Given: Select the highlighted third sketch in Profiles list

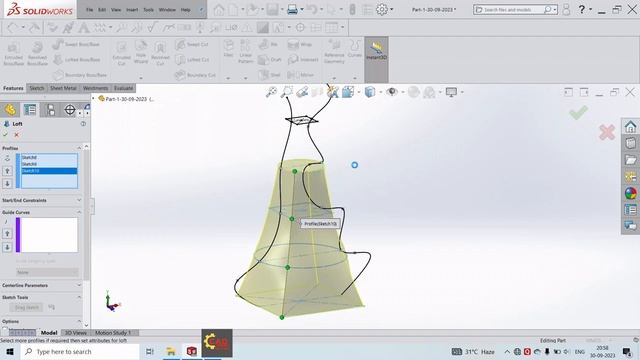Looking at the screenshot, I should 49,171.
